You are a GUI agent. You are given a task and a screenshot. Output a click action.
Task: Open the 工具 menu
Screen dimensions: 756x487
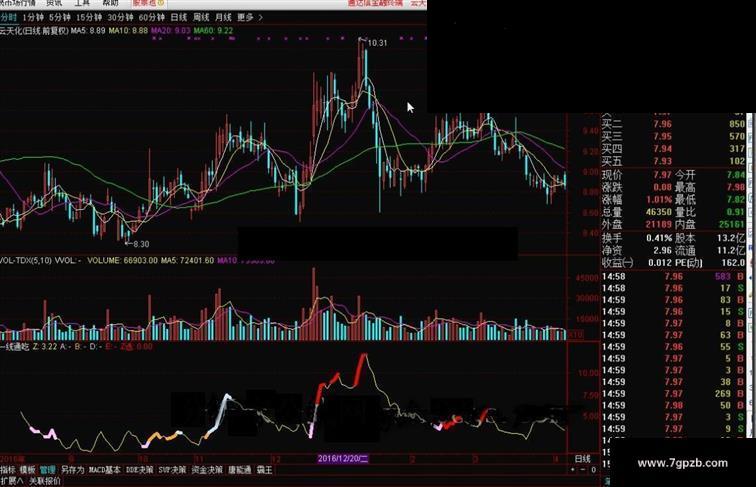82,3
